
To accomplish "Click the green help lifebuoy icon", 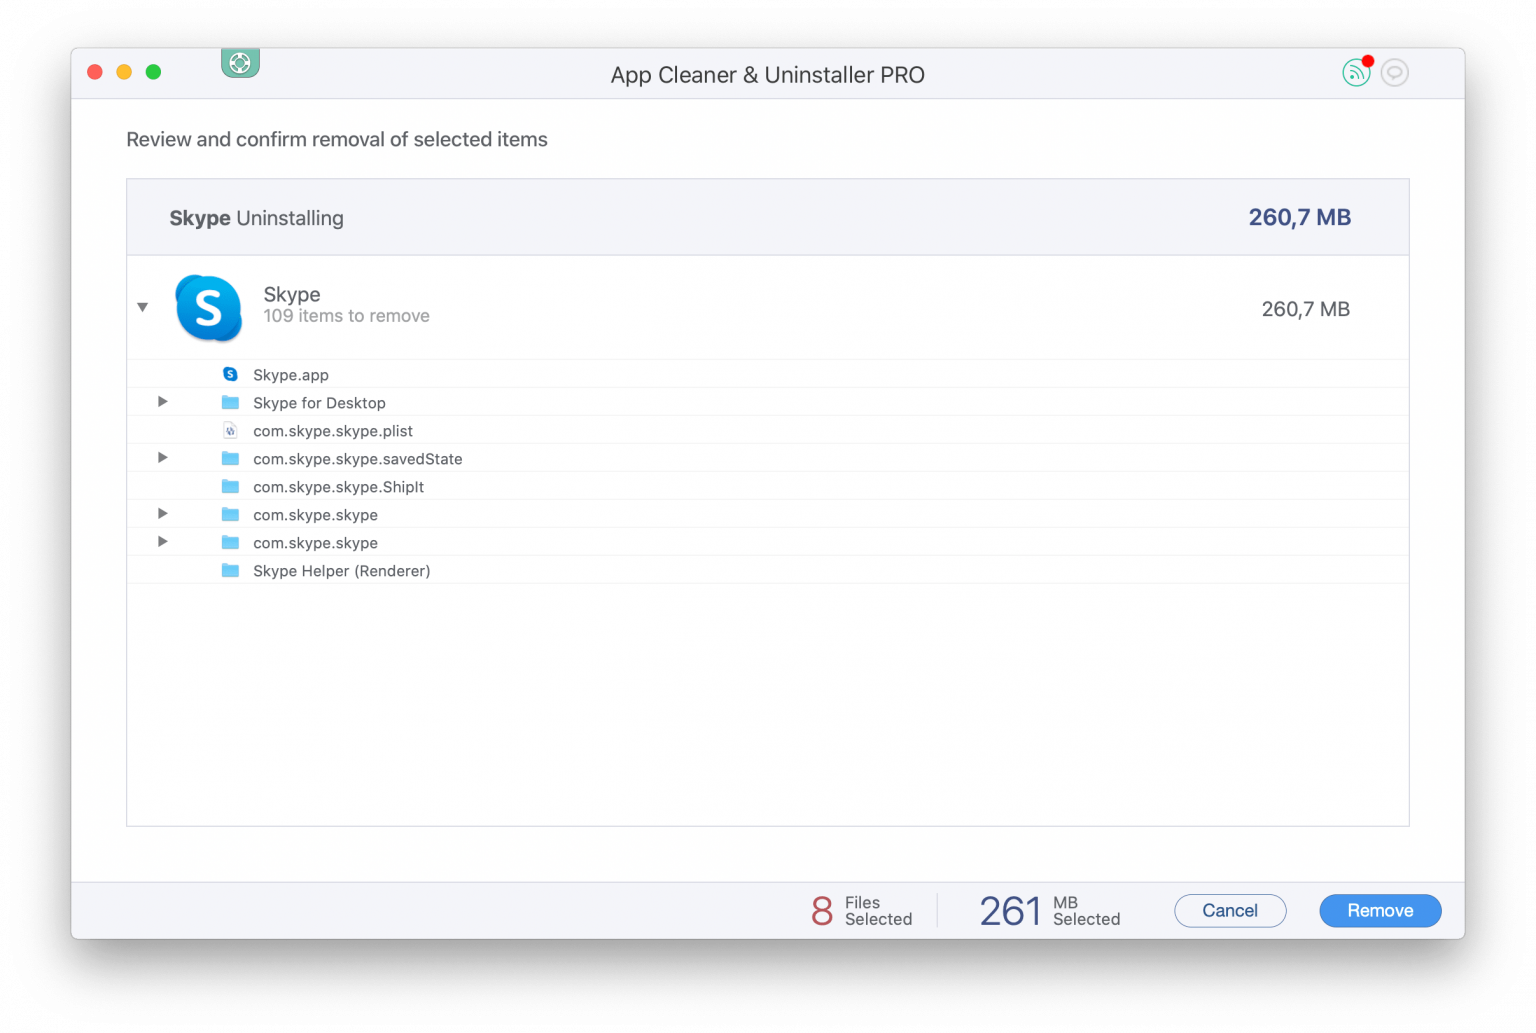I will (x=240, y=63).
